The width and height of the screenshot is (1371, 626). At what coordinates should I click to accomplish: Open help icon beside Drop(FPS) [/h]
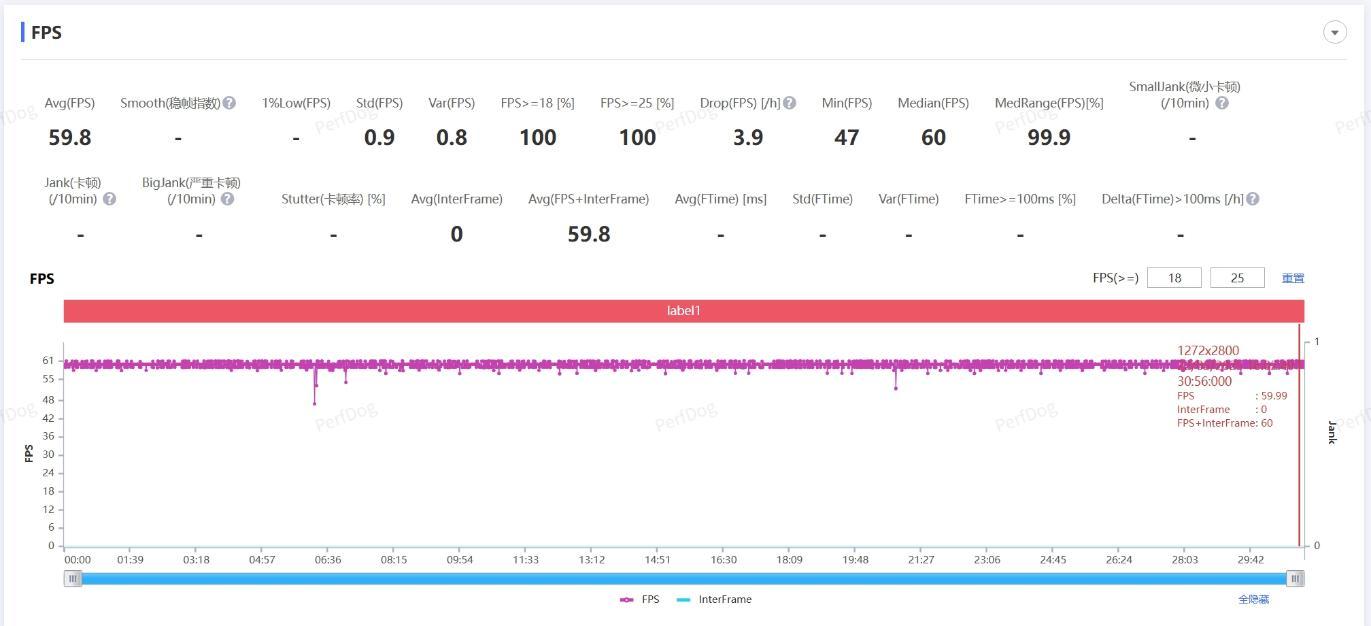(790, 103)
